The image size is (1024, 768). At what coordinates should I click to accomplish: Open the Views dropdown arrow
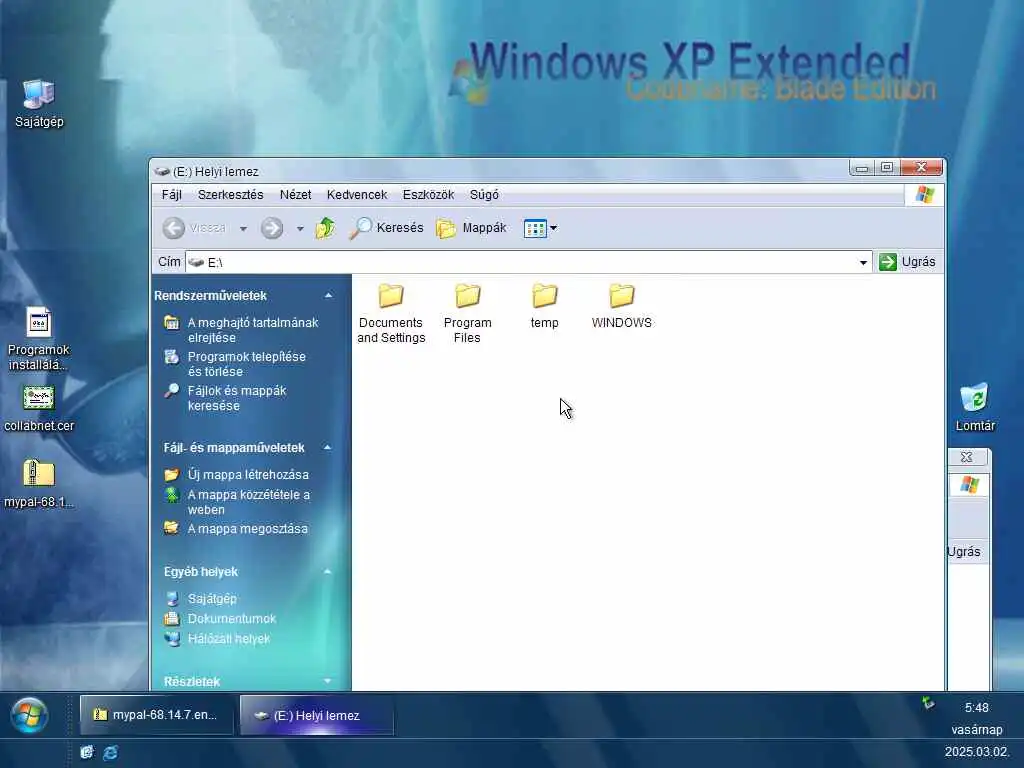pyautogui.click(x=554, y=228)
